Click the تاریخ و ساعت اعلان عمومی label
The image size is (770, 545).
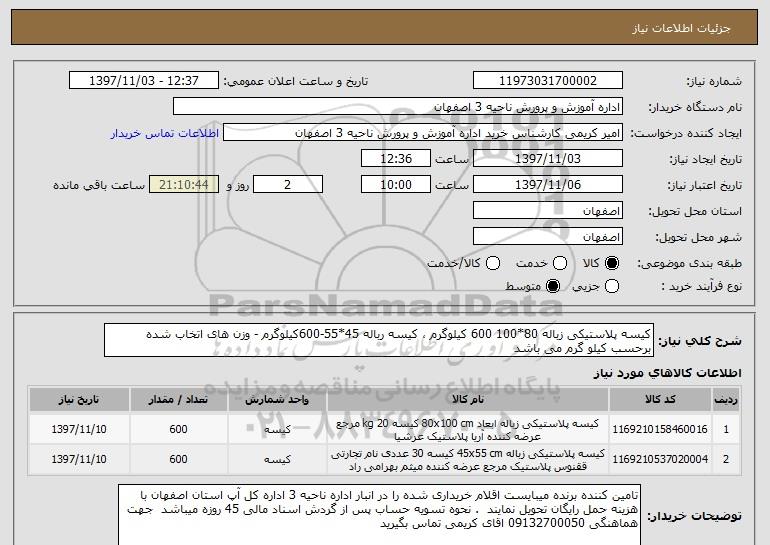click(x=296, y=82)
